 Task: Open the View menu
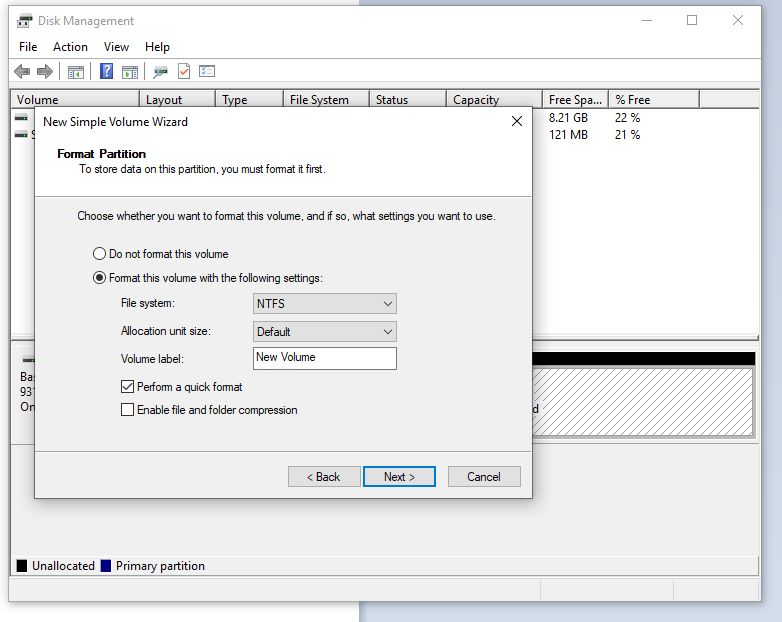[x=116, y=47]
